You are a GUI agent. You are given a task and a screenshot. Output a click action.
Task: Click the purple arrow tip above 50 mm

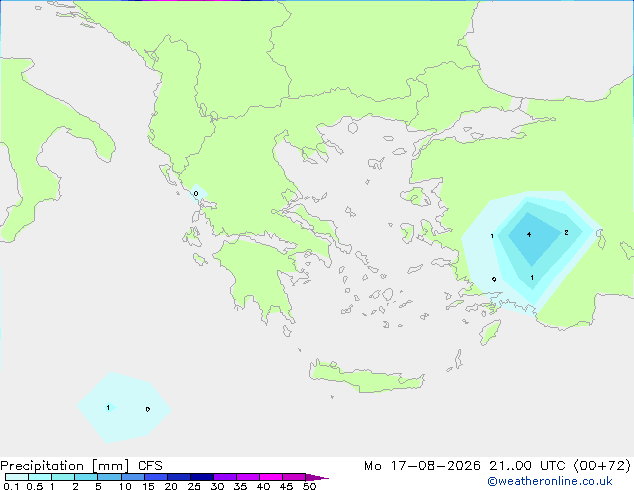coord(317,477)
